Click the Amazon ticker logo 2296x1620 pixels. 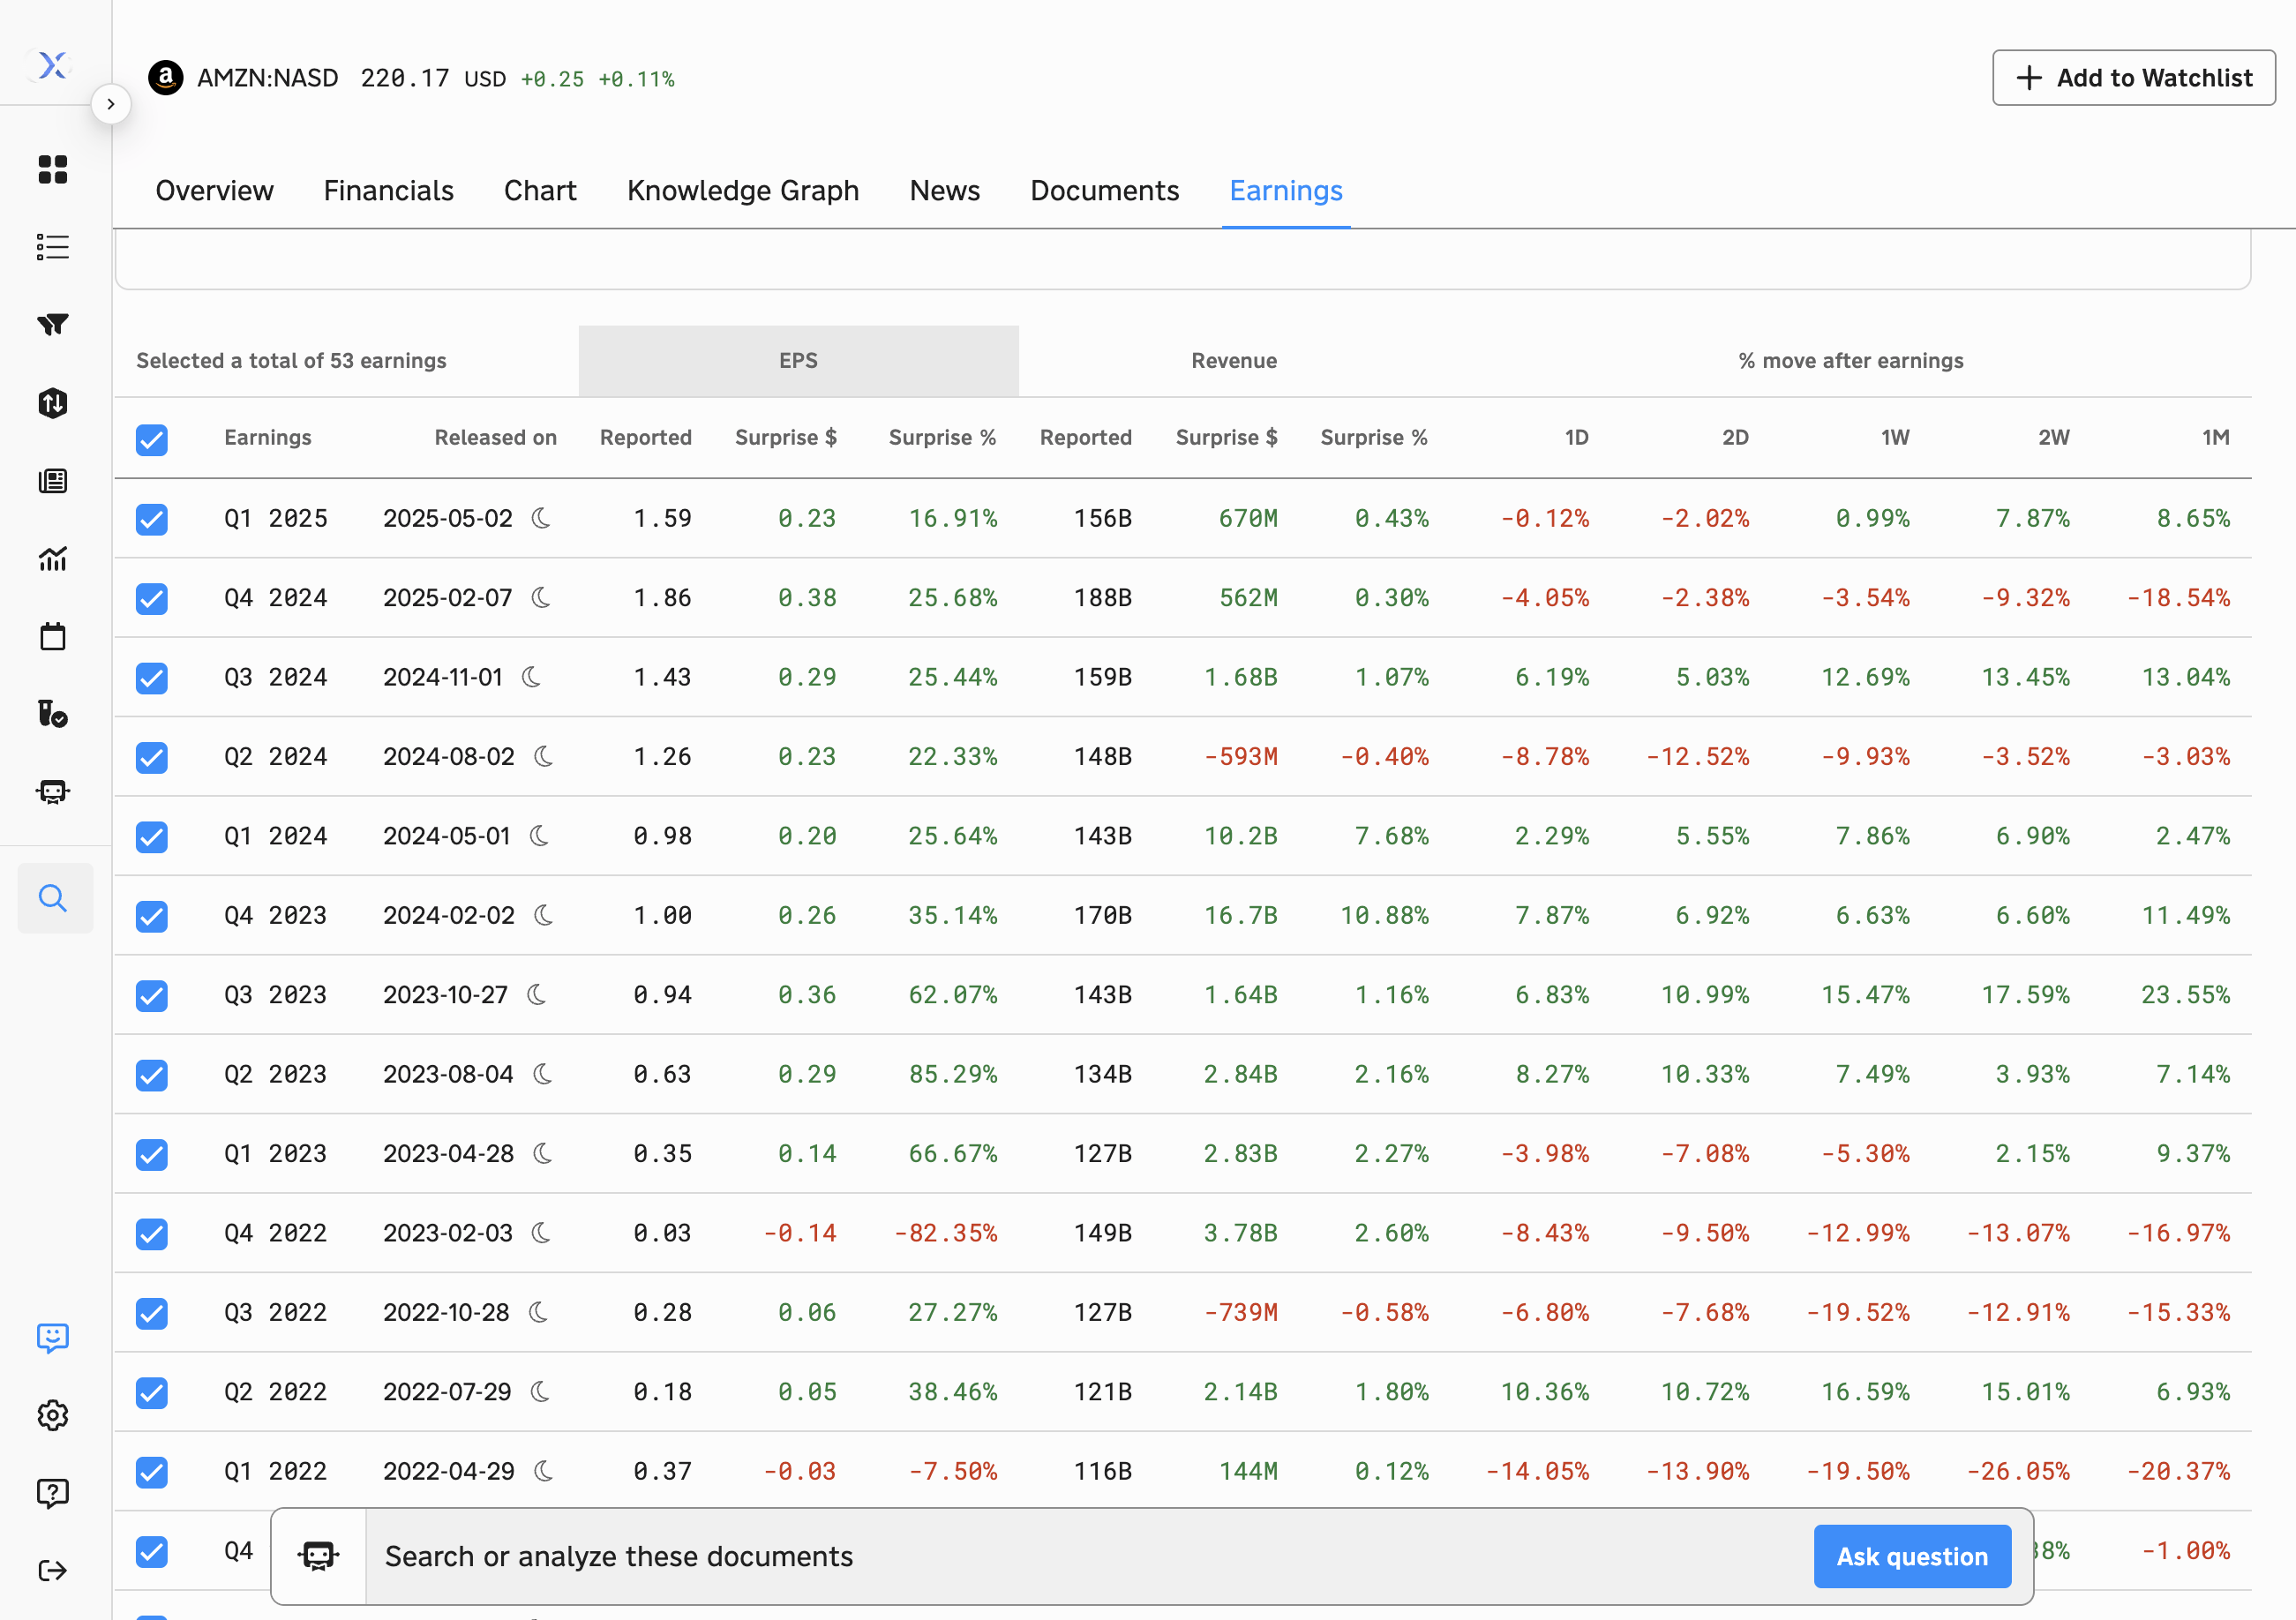166,78
